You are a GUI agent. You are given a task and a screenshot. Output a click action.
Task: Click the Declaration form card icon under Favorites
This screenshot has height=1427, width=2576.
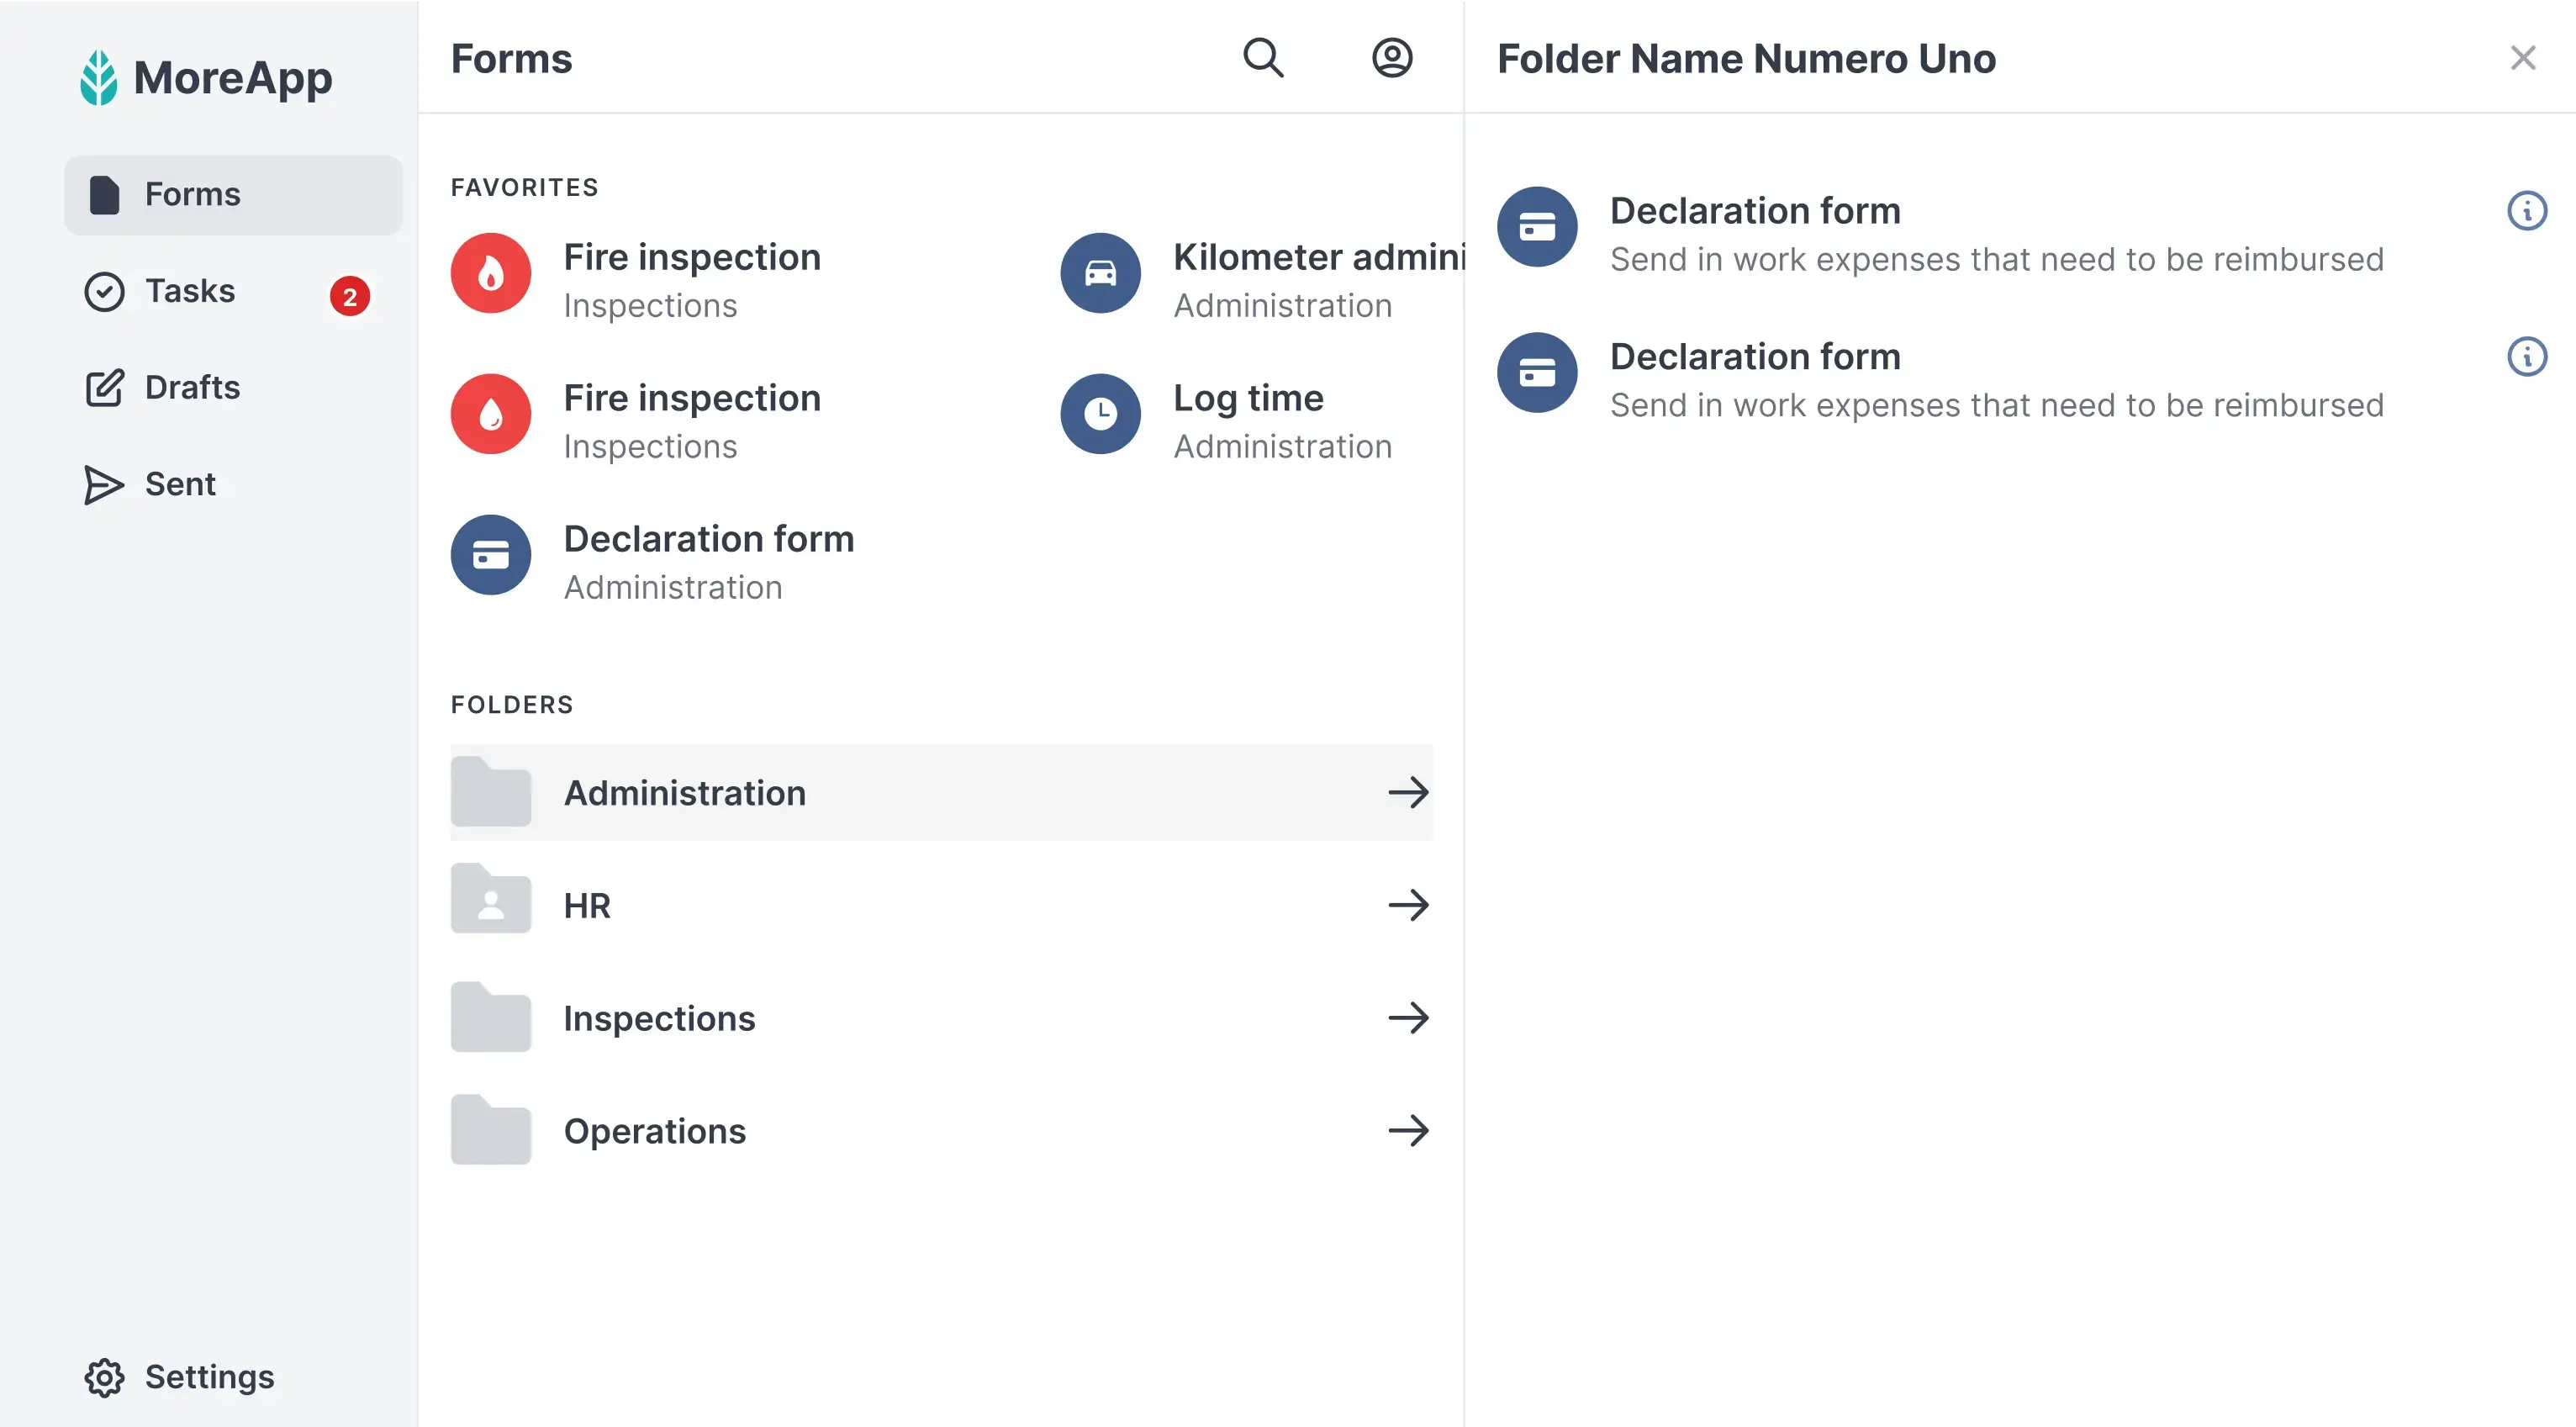[490, 554]
